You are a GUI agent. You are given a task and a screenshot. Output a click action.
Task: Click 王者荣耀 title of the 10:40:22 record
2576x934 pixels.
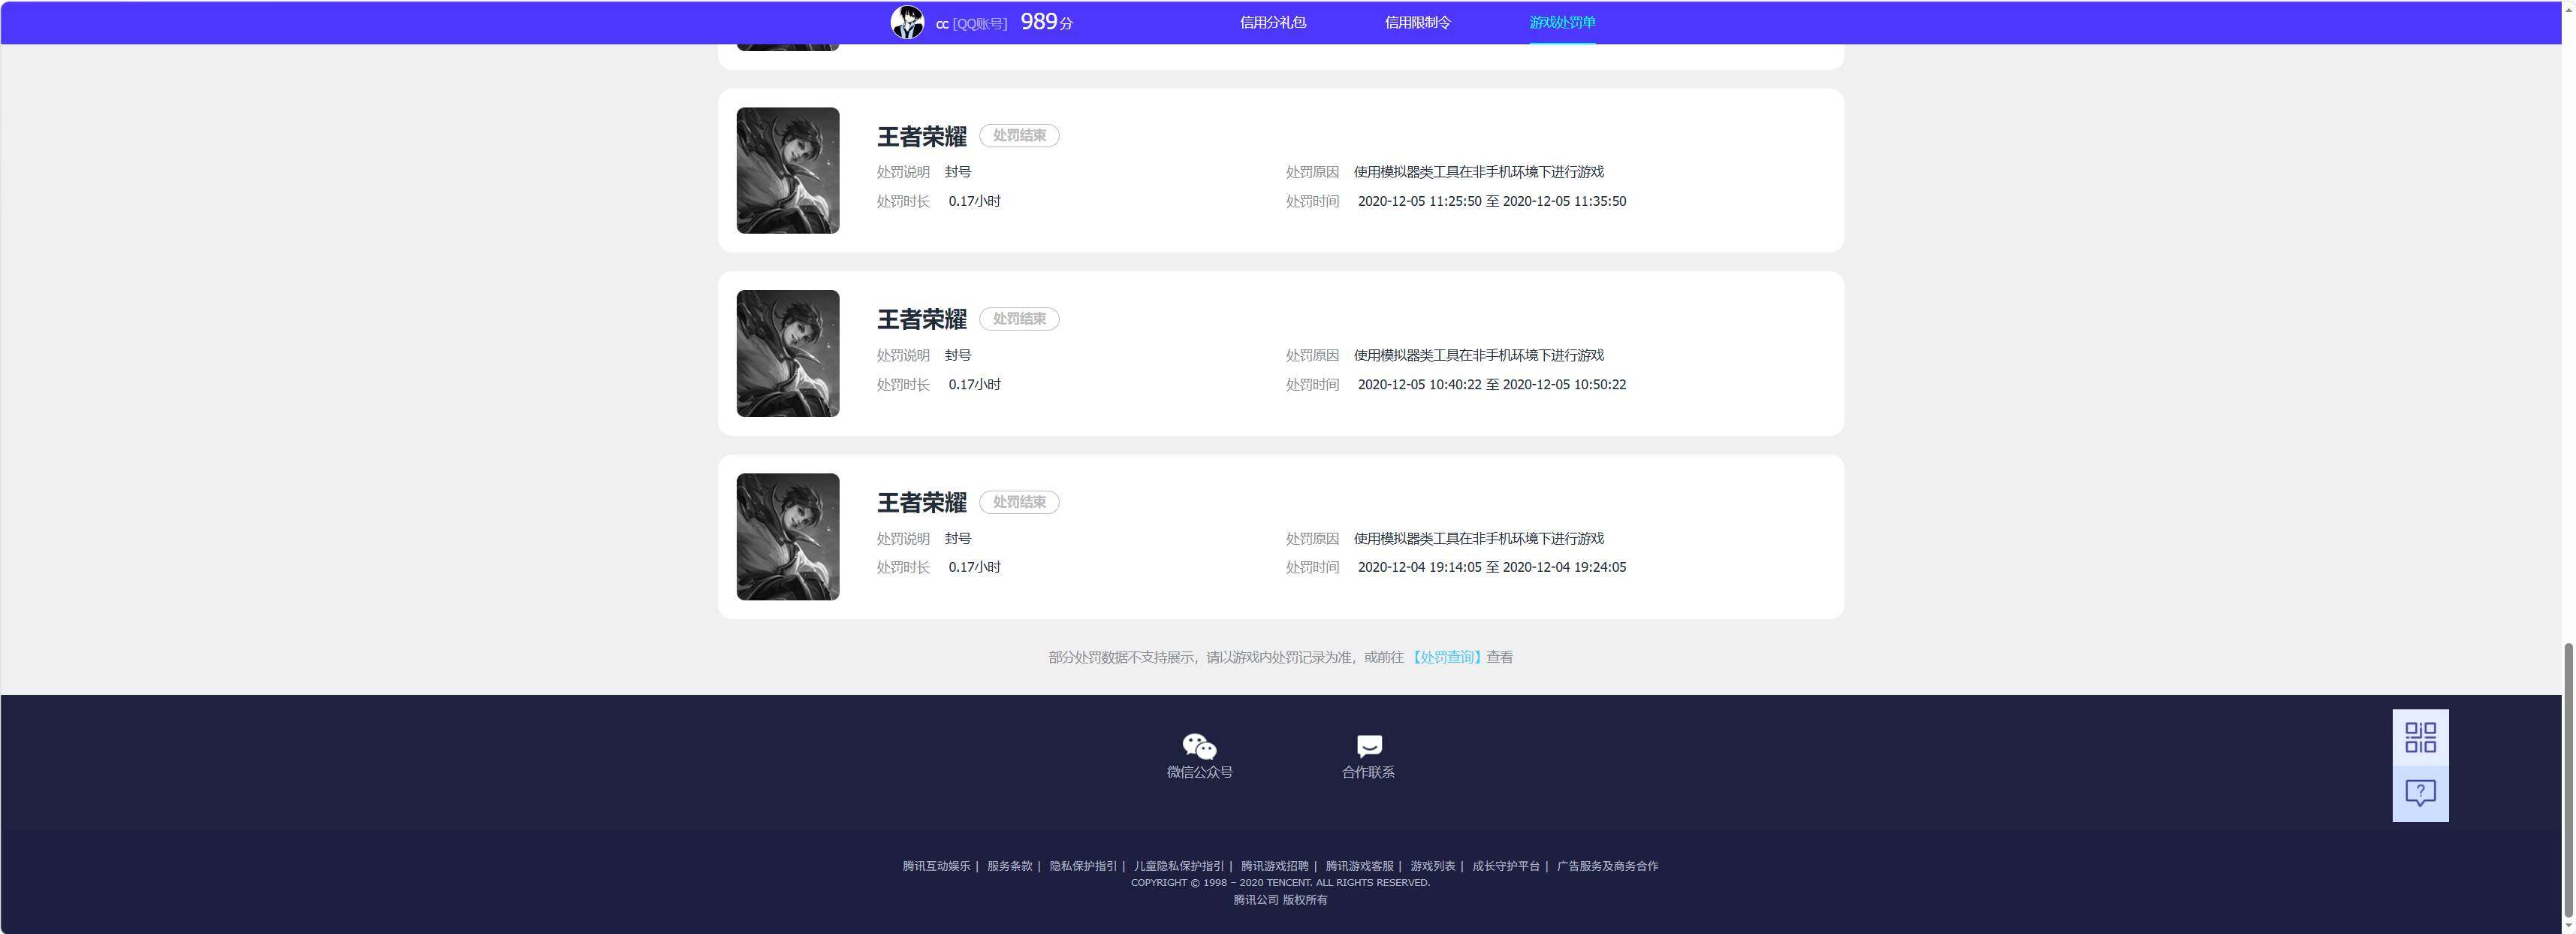pyautogui.click(x=922, y=319)
